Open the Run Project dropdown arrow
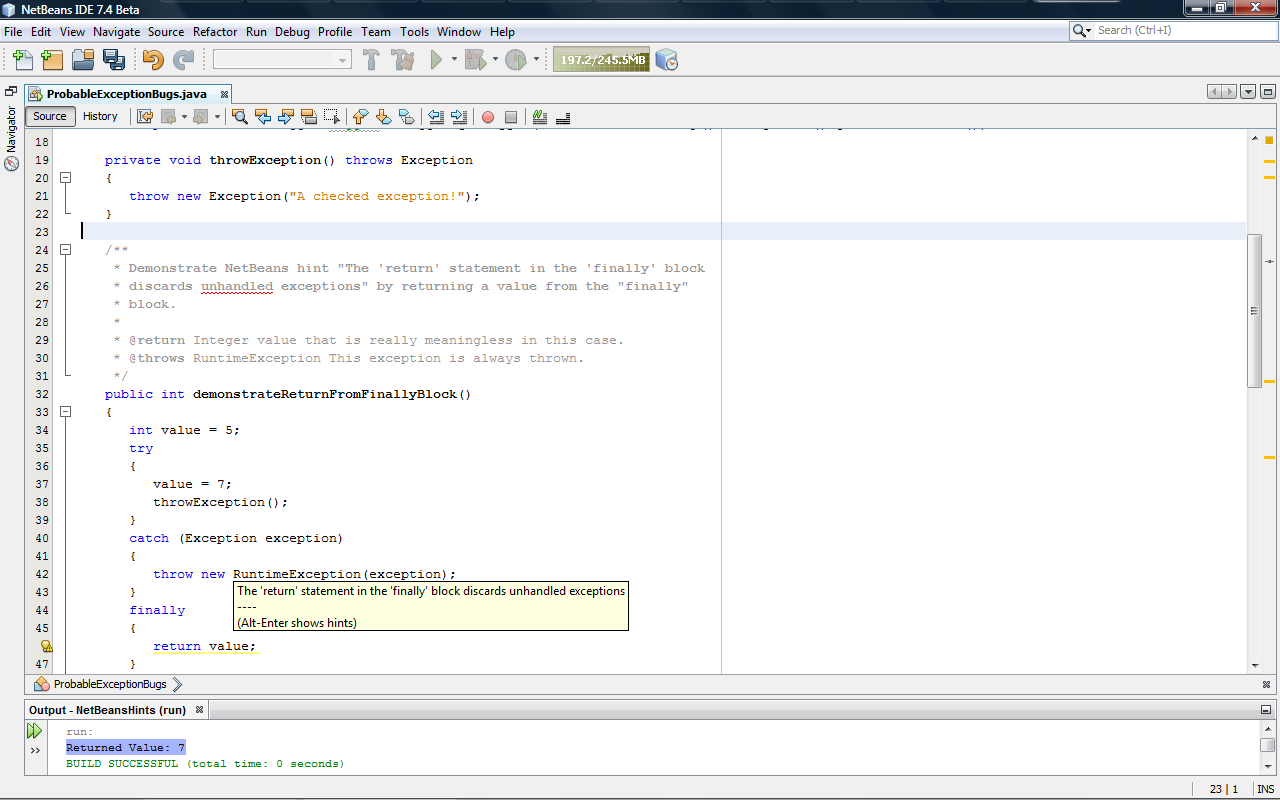The image size is (1280, 800). coord(454,59)
